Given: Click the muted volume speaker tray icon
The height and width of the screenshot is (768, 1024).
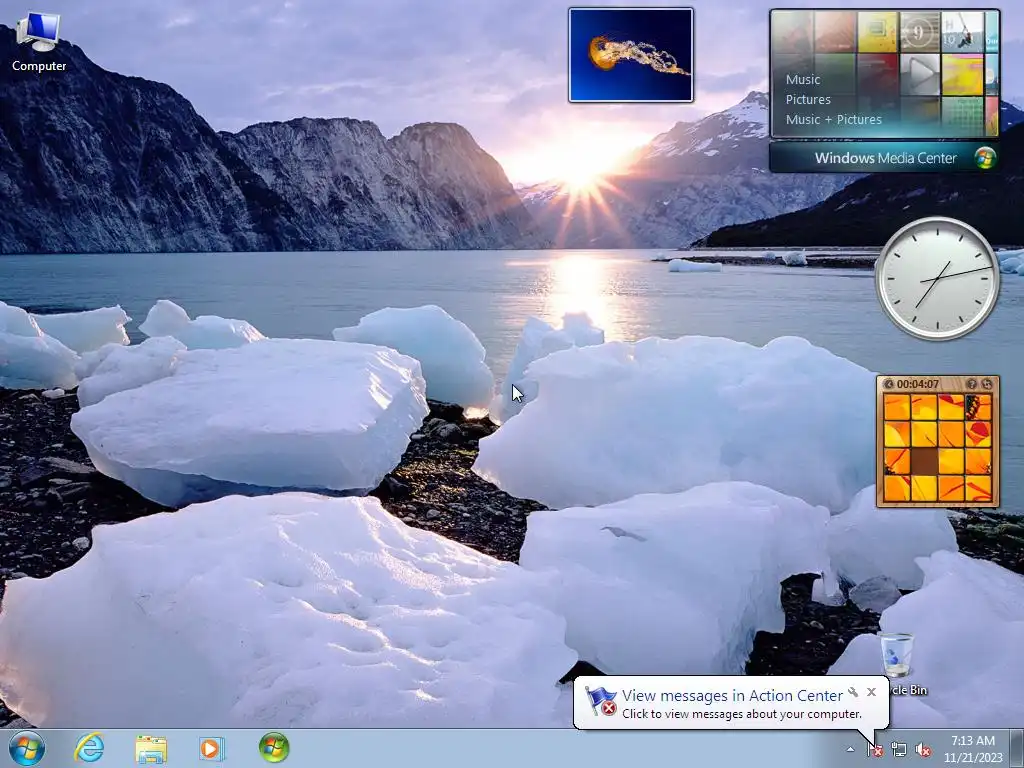Looking at the screenshot, I should (x=923, y=750).
